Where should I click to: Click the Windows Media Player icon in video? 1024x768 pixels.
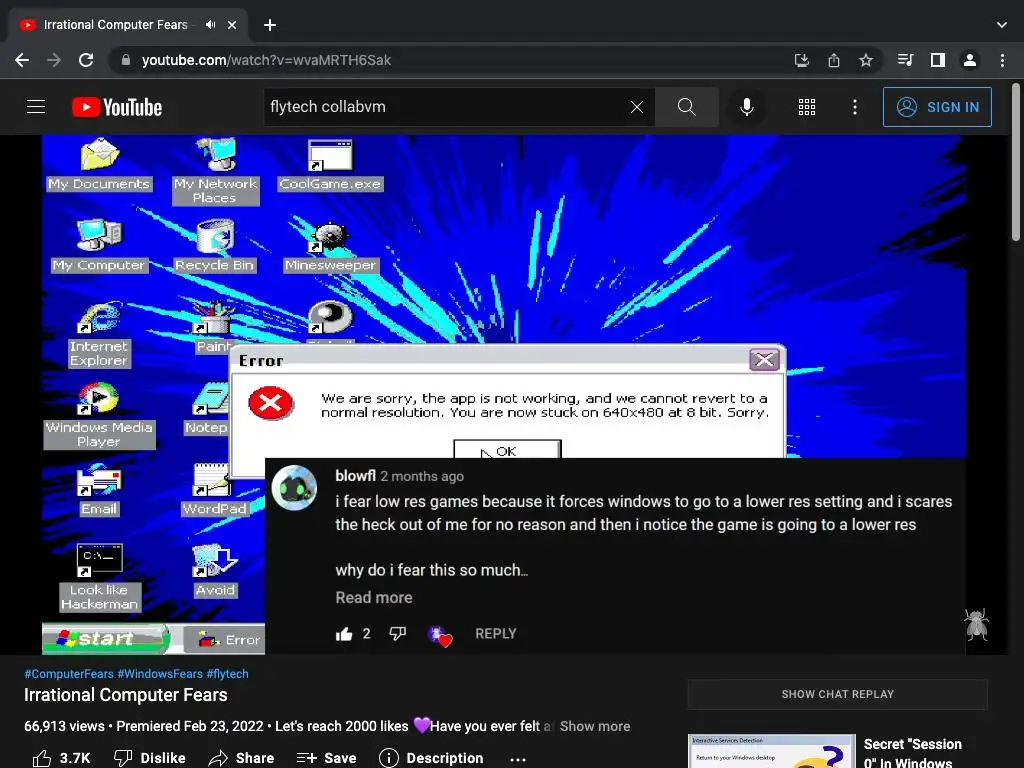point(99,415)
